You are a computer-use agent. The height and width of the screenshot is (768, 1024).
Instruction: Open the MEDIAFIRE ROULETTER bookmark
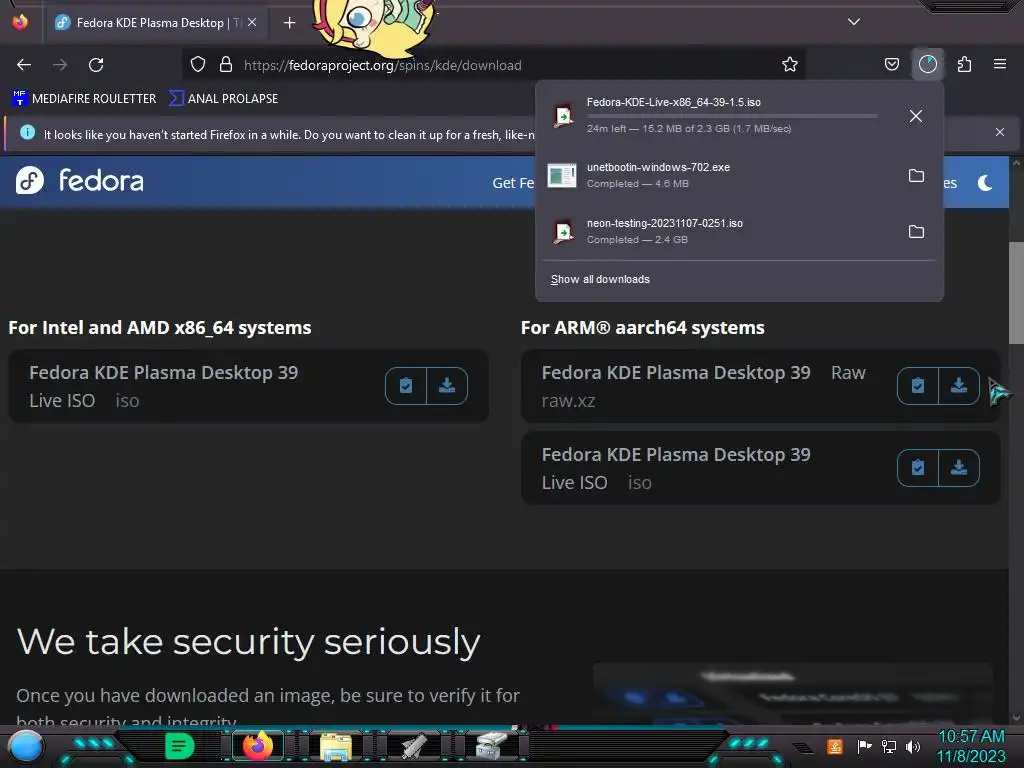84,99
